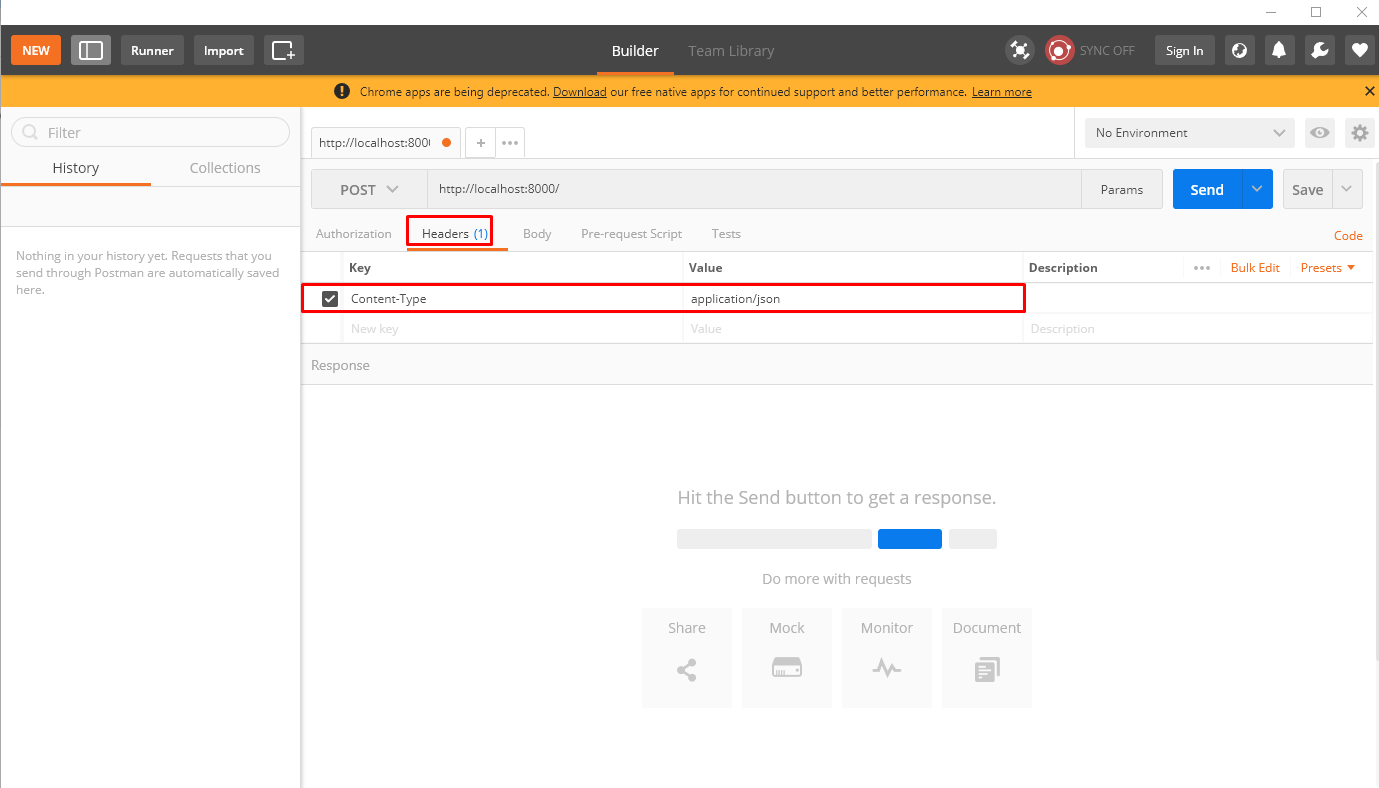Open the Tests tab
Screen dimensions: 1379x788
pyautogui.click(x=726, y=234)
